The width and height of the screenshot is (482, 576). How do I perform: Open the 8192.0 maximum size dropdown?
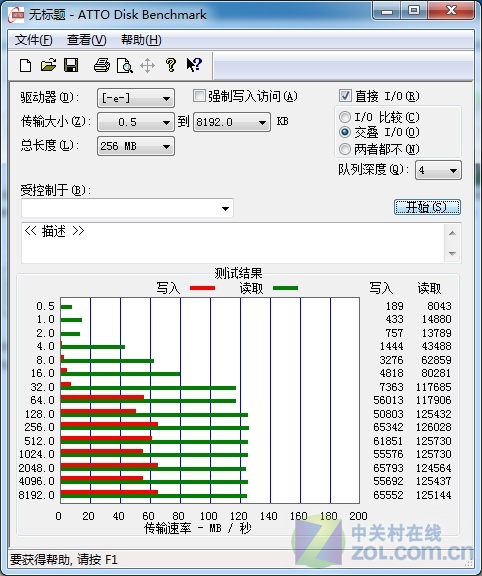point(232,122)
